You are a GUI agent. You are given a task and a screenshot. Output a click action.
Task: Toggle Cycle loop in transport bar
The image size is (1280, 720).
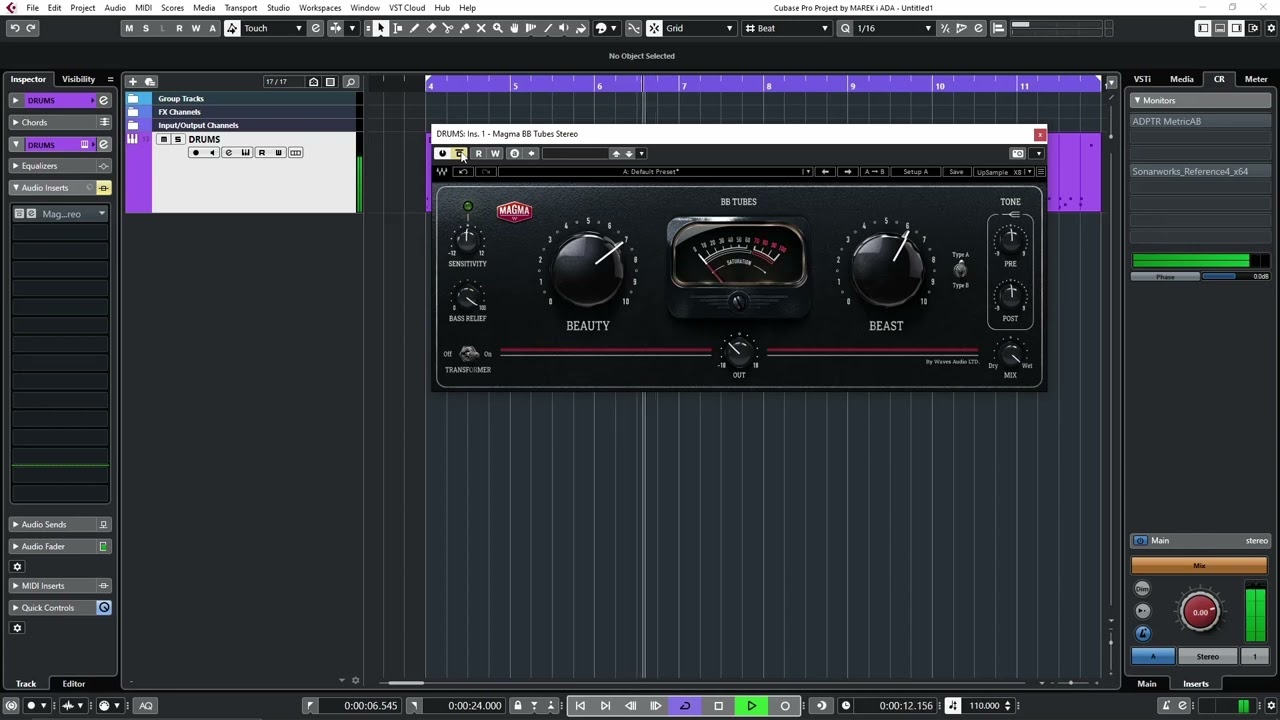(x=685, y=706)
